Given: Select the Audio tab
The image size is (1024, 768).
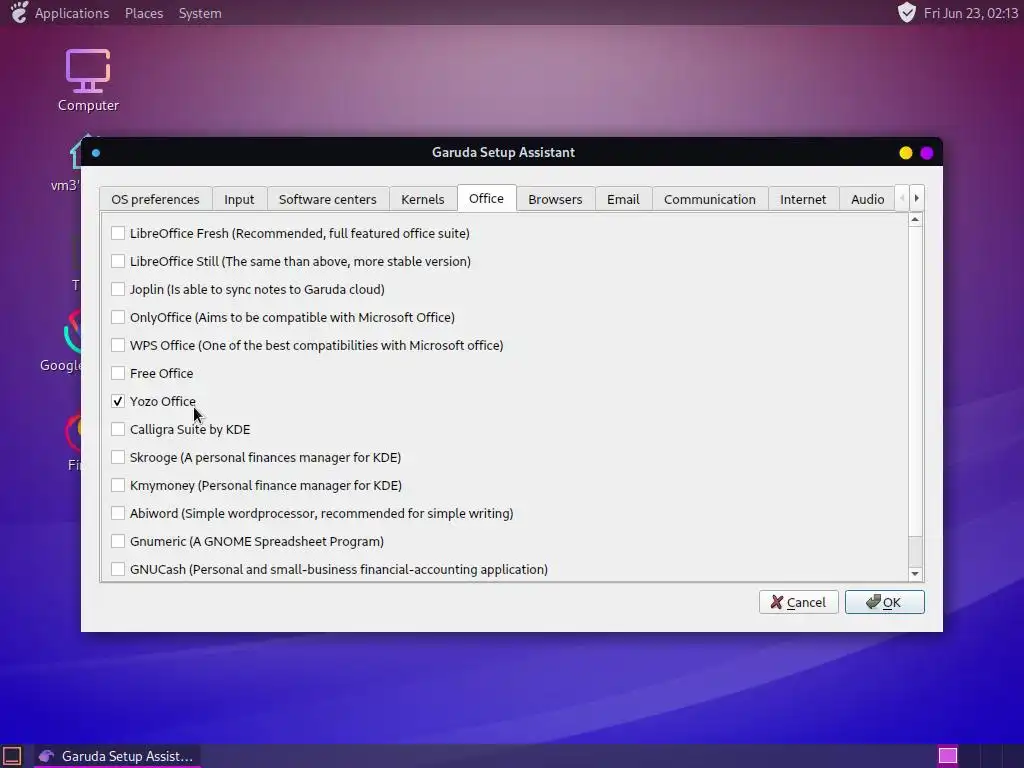Looking at the screenshot, I should tap(867, 199).
